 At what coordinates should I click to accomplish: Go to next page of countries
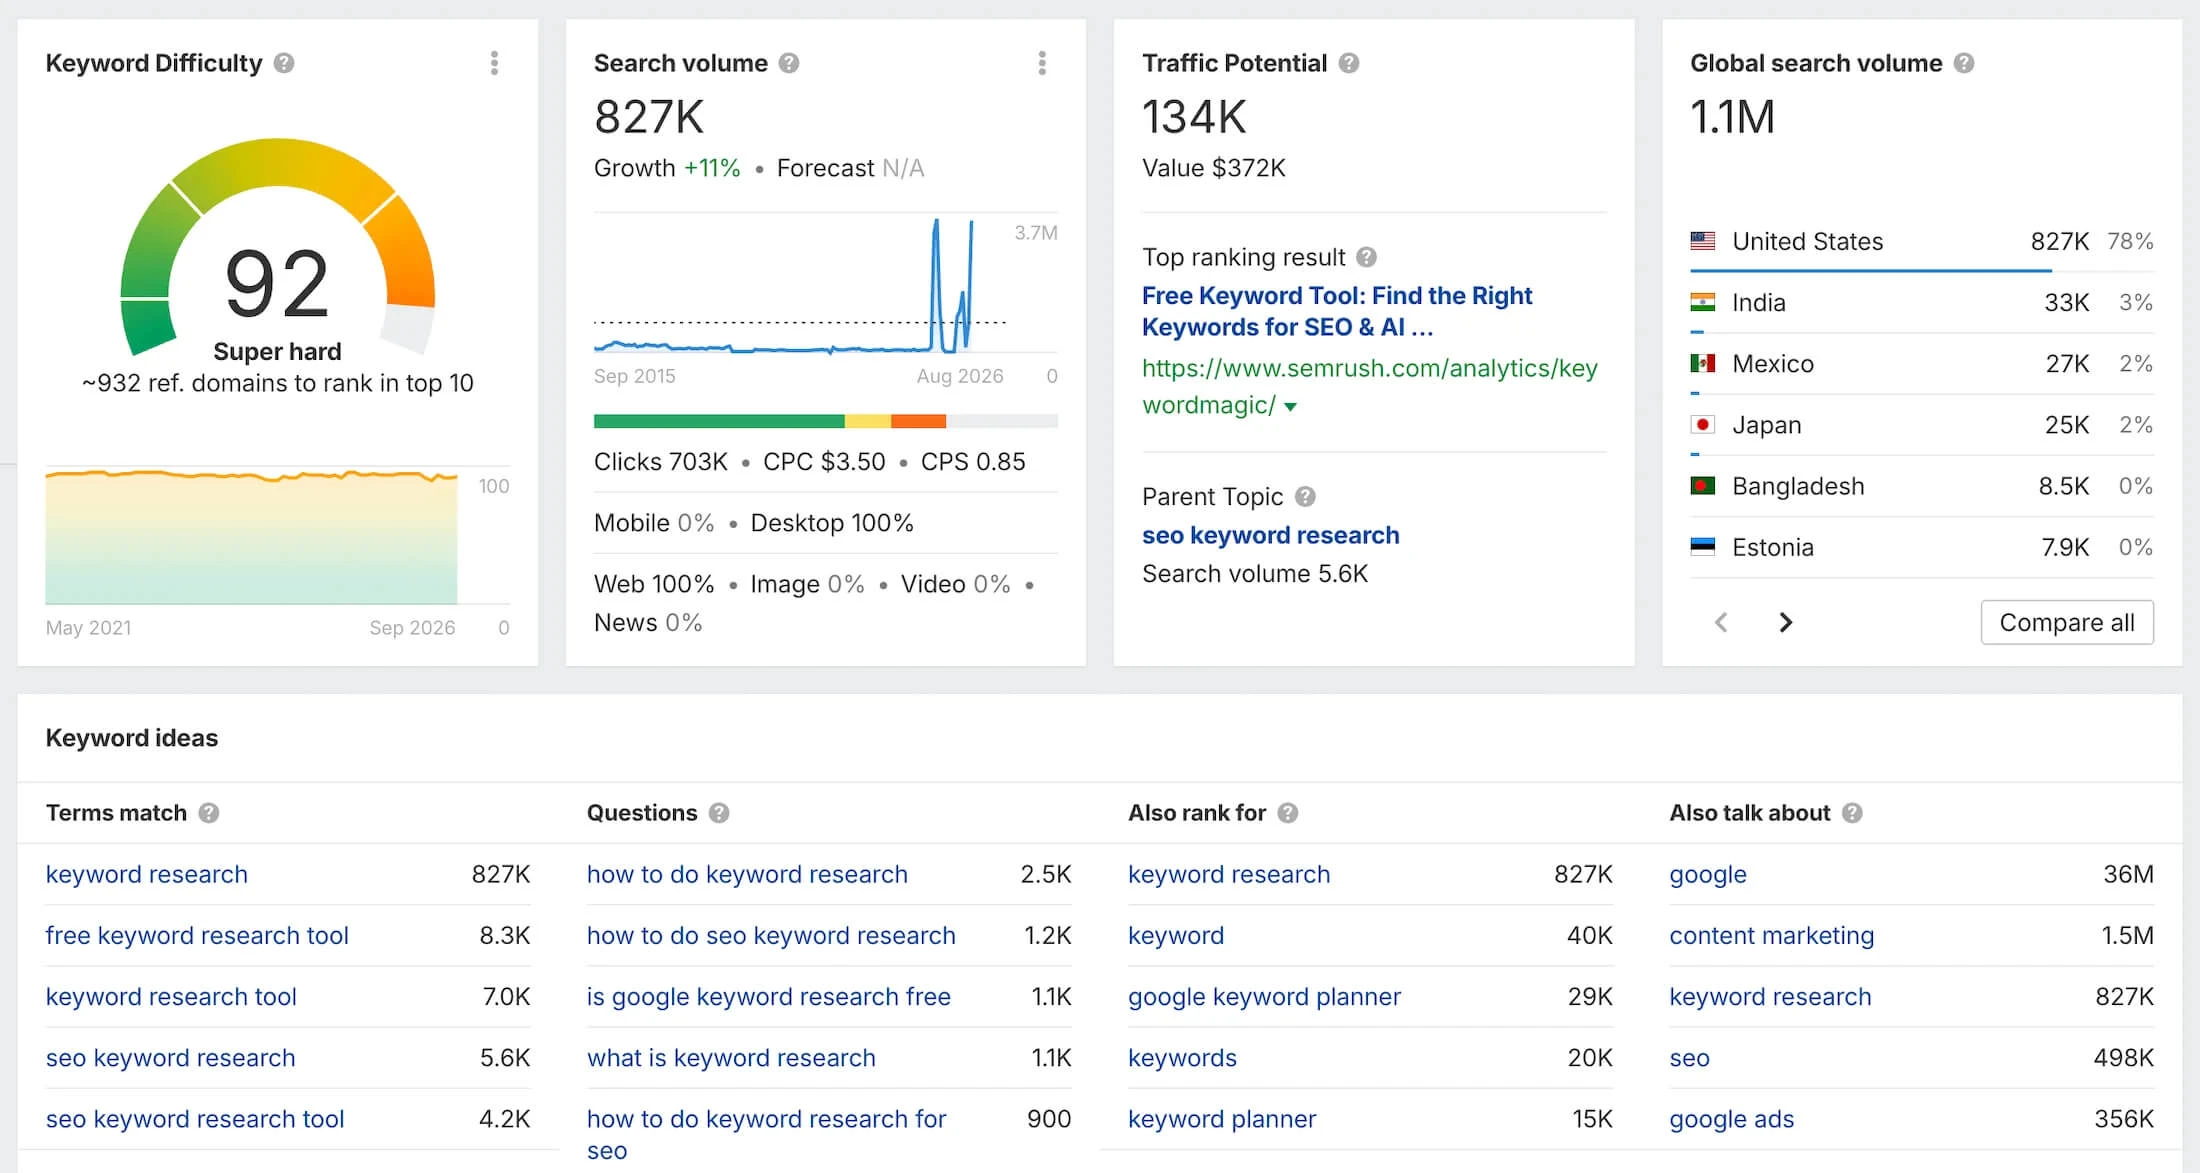[x=1786, y=622]
